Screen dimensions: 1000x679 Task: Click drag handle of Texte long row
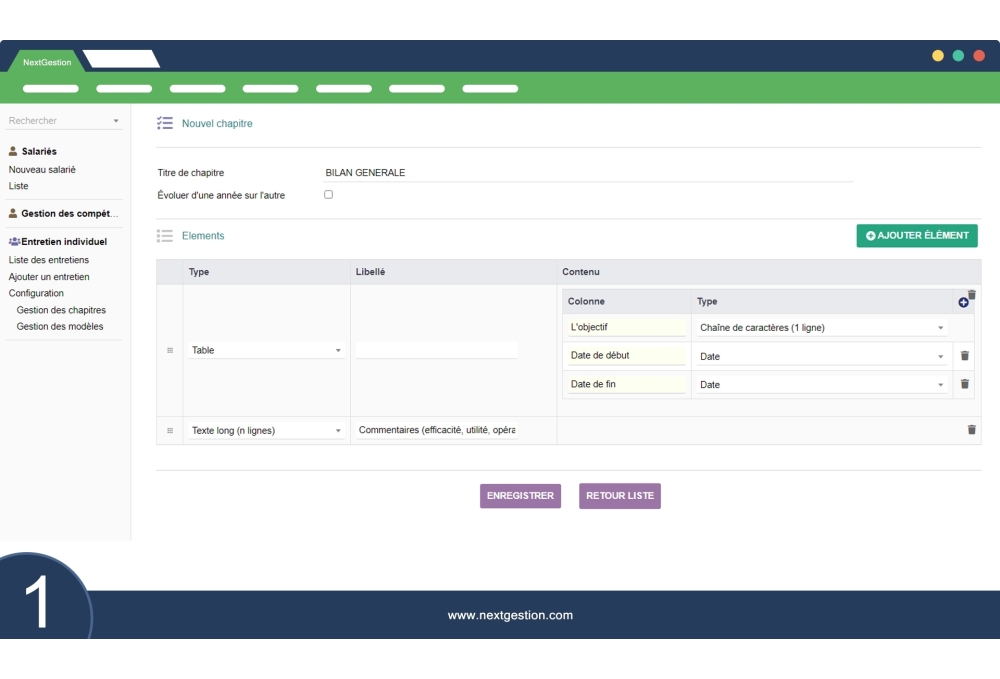[169, 430]
